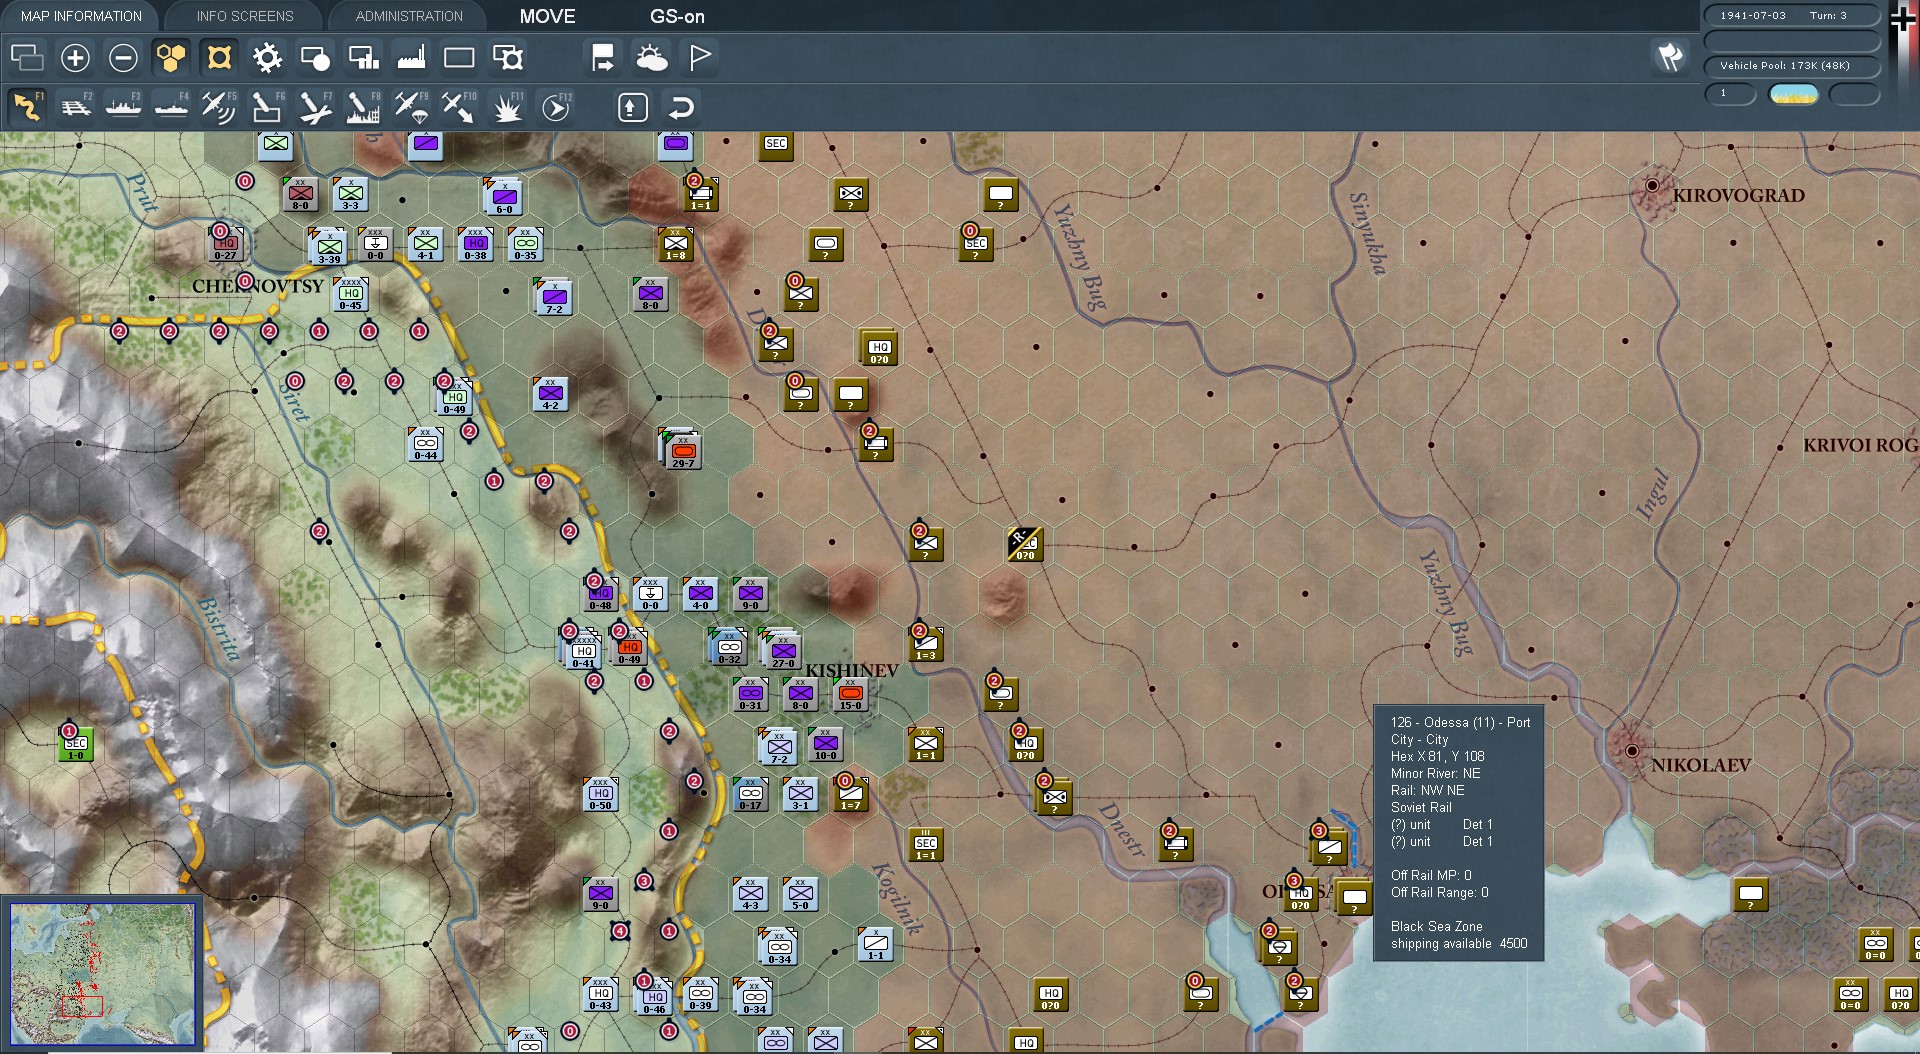The image size is (1920, 1054).
Task: Select the F3 naval transport mode
Action: [x=124, y=107]
